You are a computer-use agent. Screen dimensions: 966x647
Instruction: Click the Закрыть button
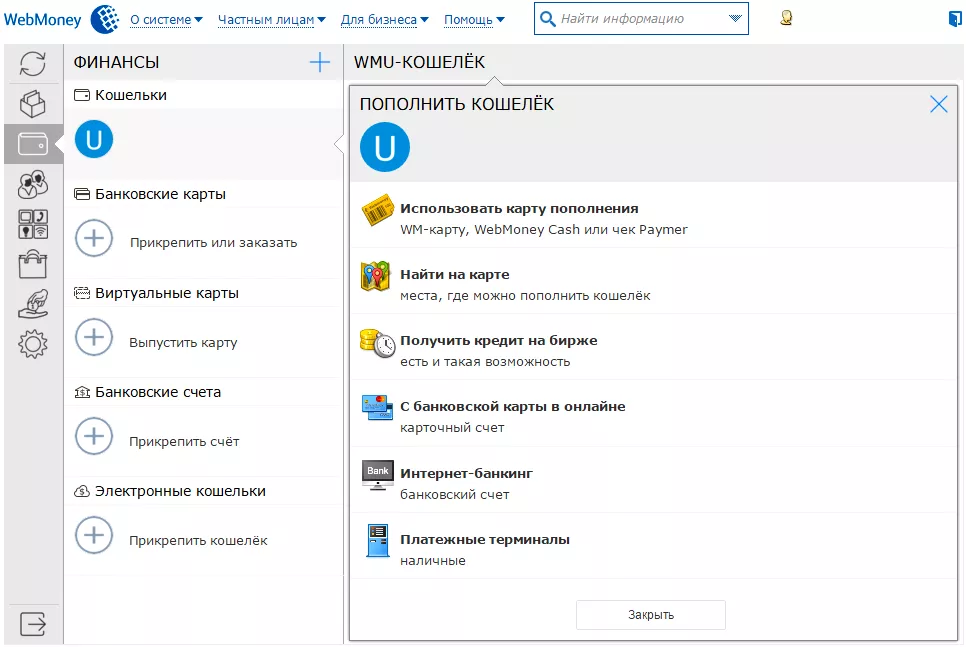point(651,615)
